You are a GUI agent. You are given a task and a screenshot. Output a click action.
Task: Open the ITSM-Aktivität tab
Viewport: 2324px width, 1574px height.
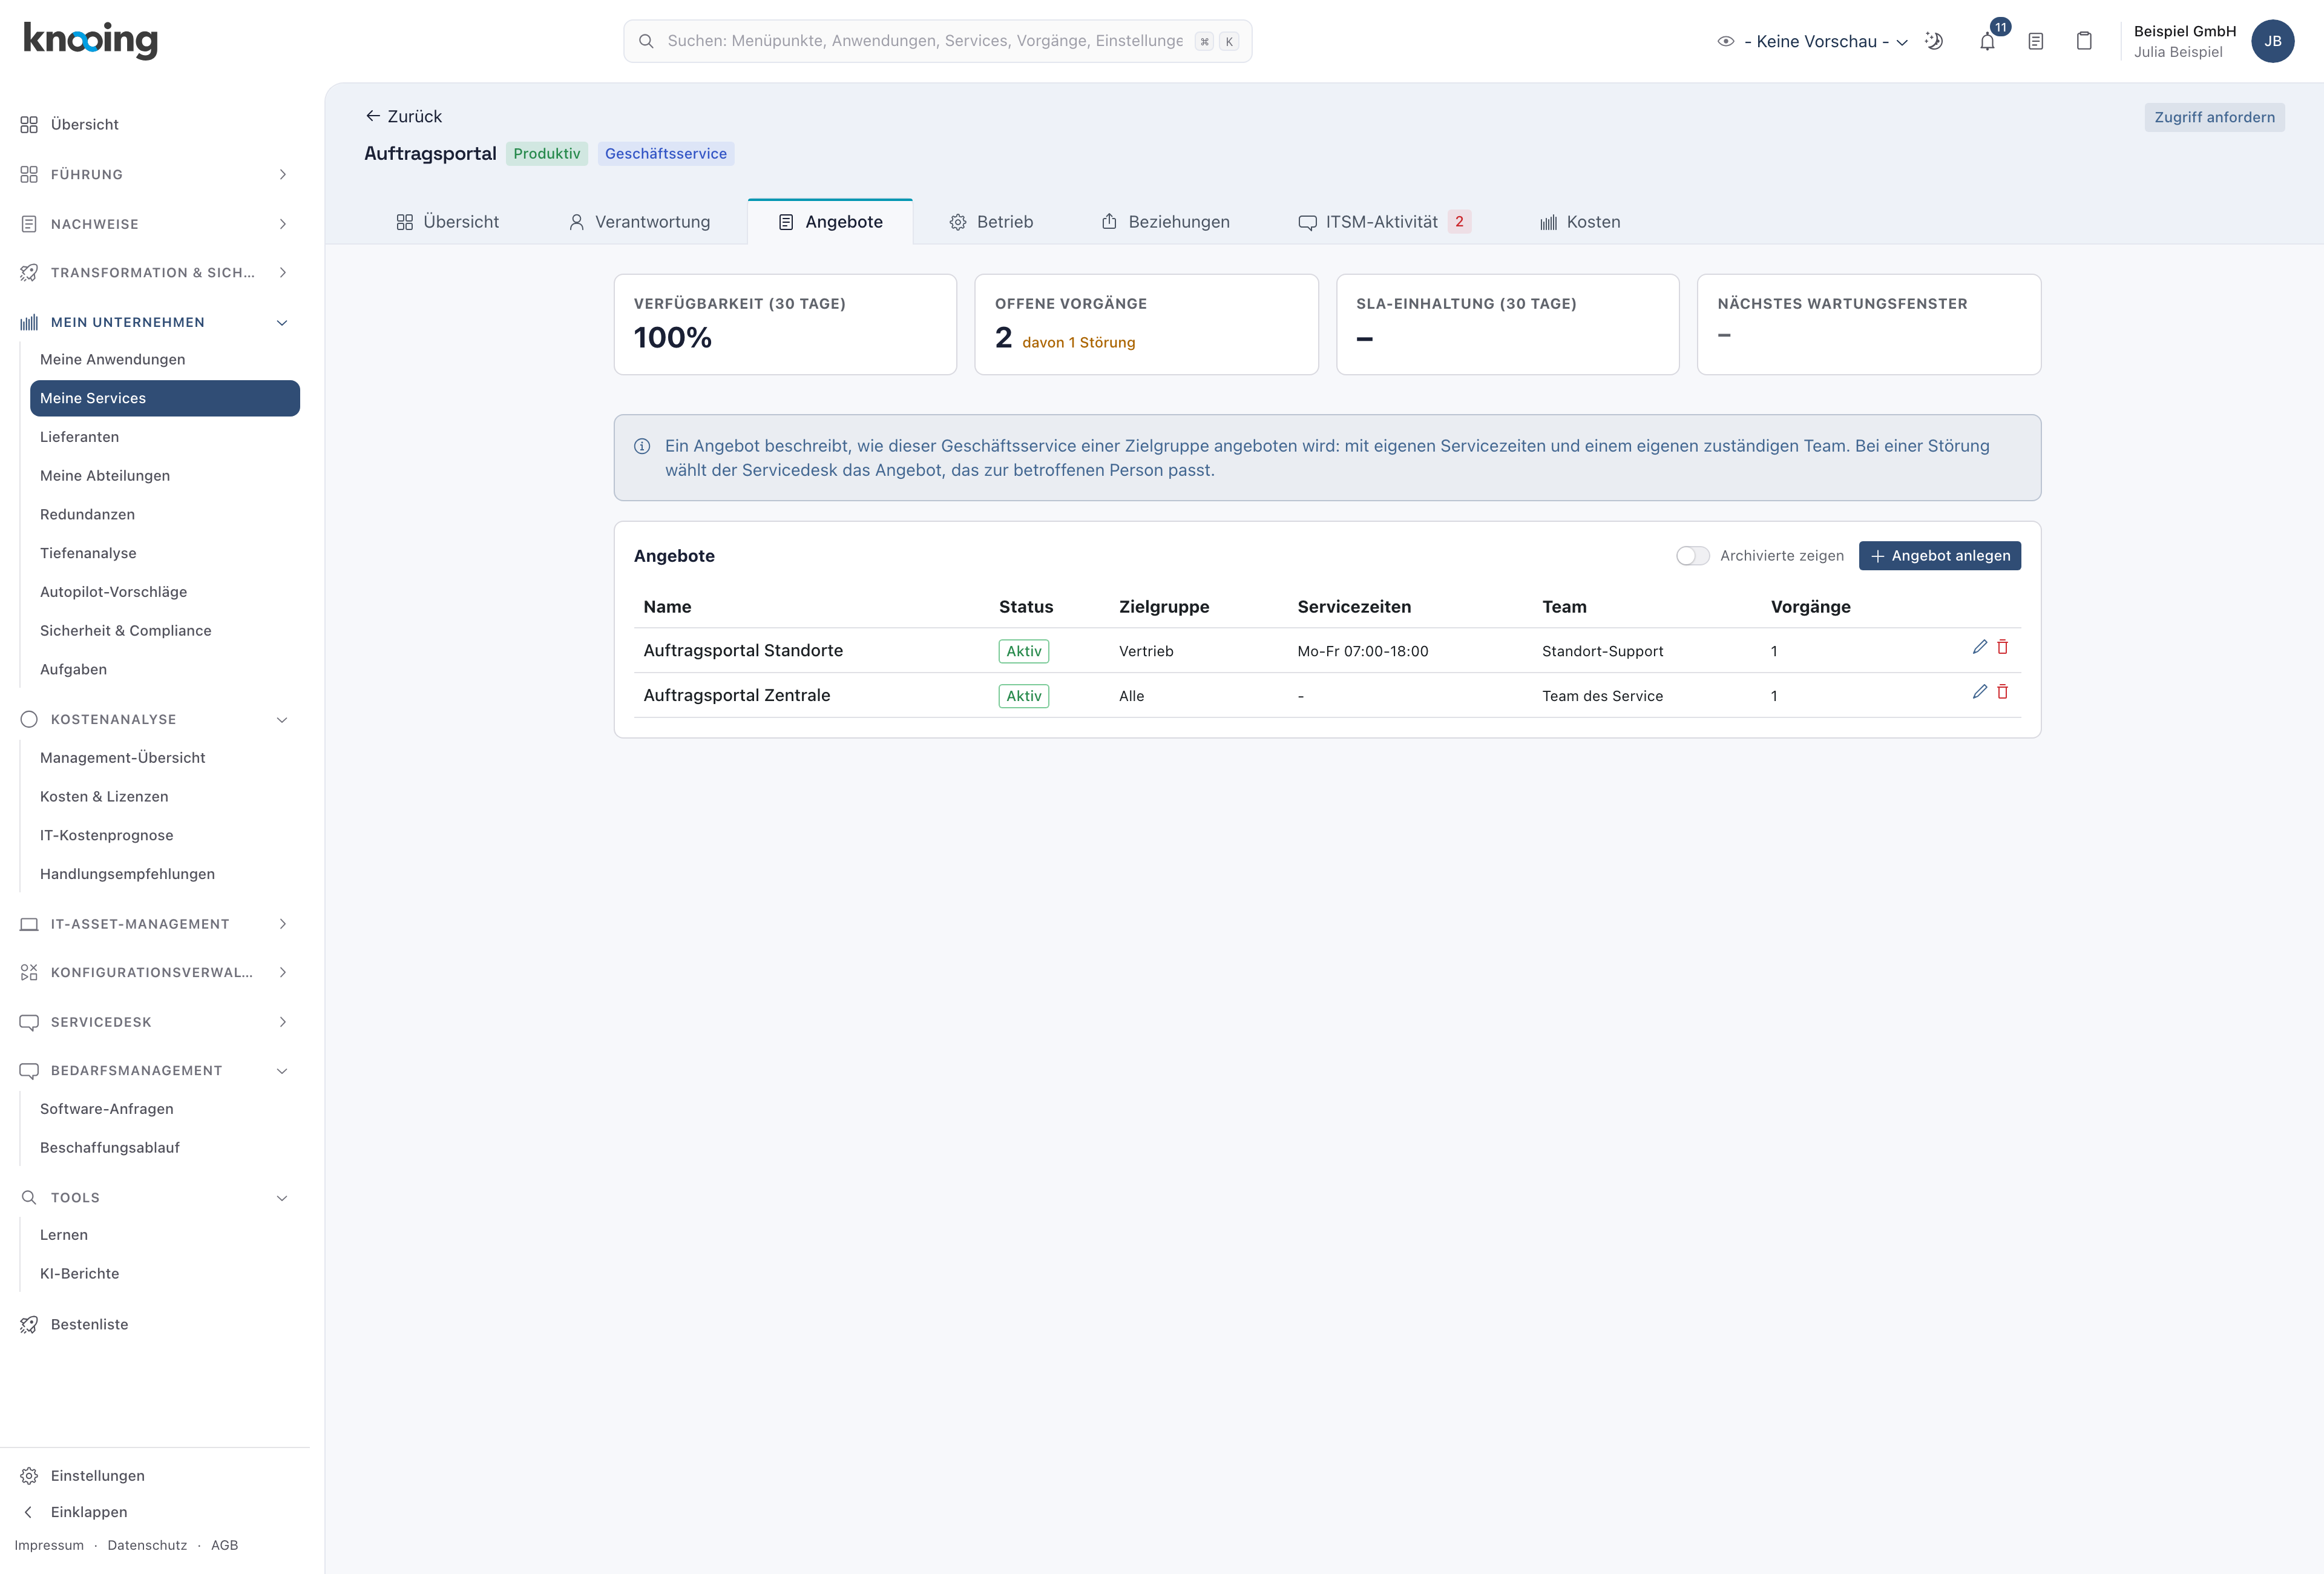click(1384, 222)
